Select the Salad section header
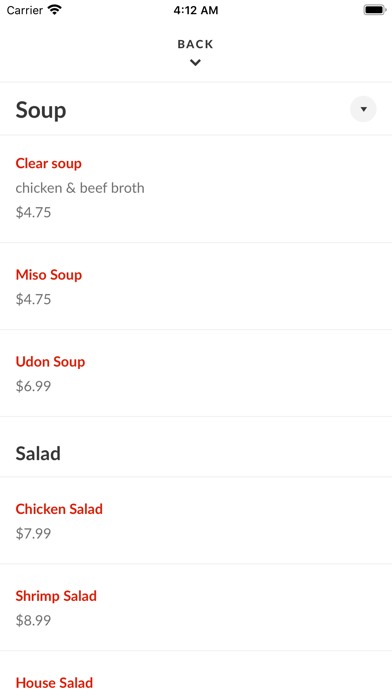 [x=38, y=454]
